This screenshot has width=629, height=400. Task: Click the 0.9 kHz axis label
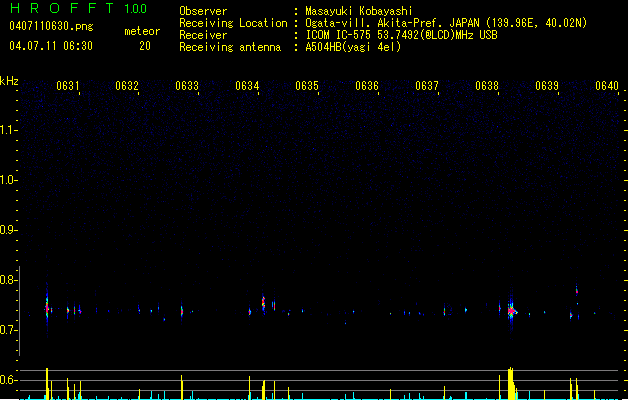click(8, 230)
